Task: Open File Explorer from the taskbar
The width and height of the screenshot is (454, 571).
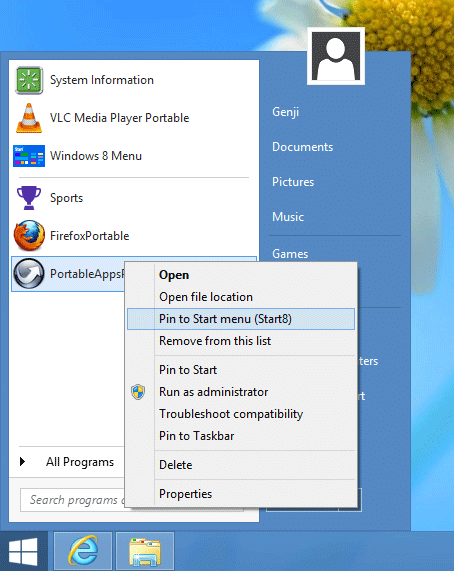Action: 145,551
